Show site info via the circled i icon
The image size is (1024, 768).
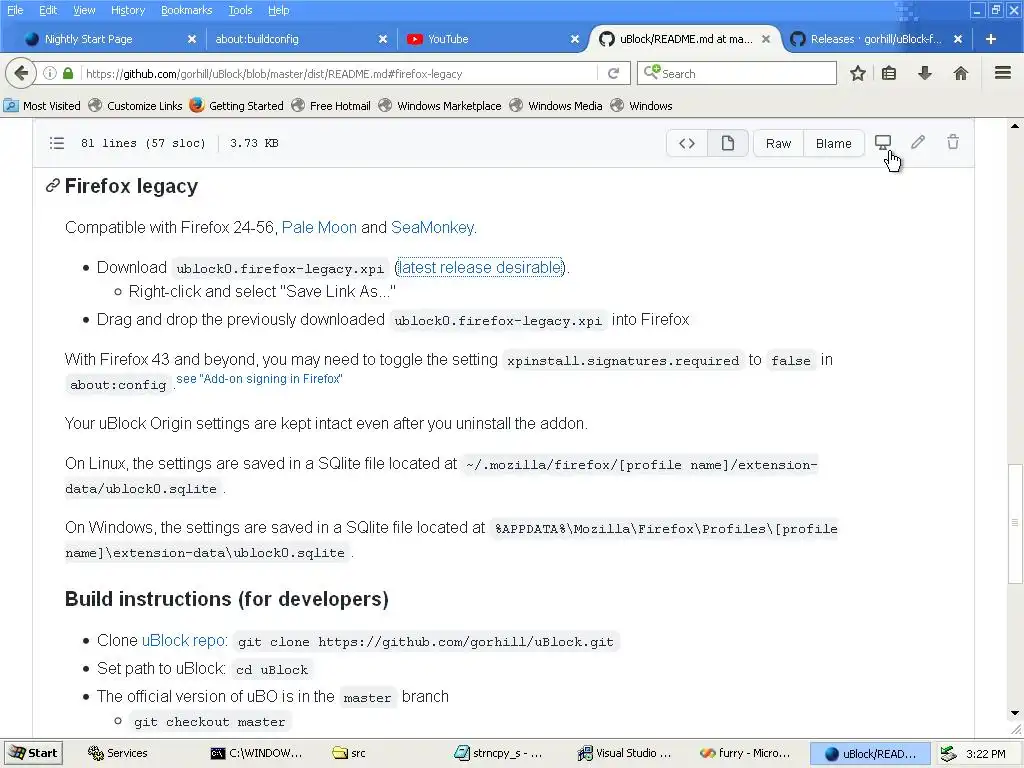[x=50, y=74]
